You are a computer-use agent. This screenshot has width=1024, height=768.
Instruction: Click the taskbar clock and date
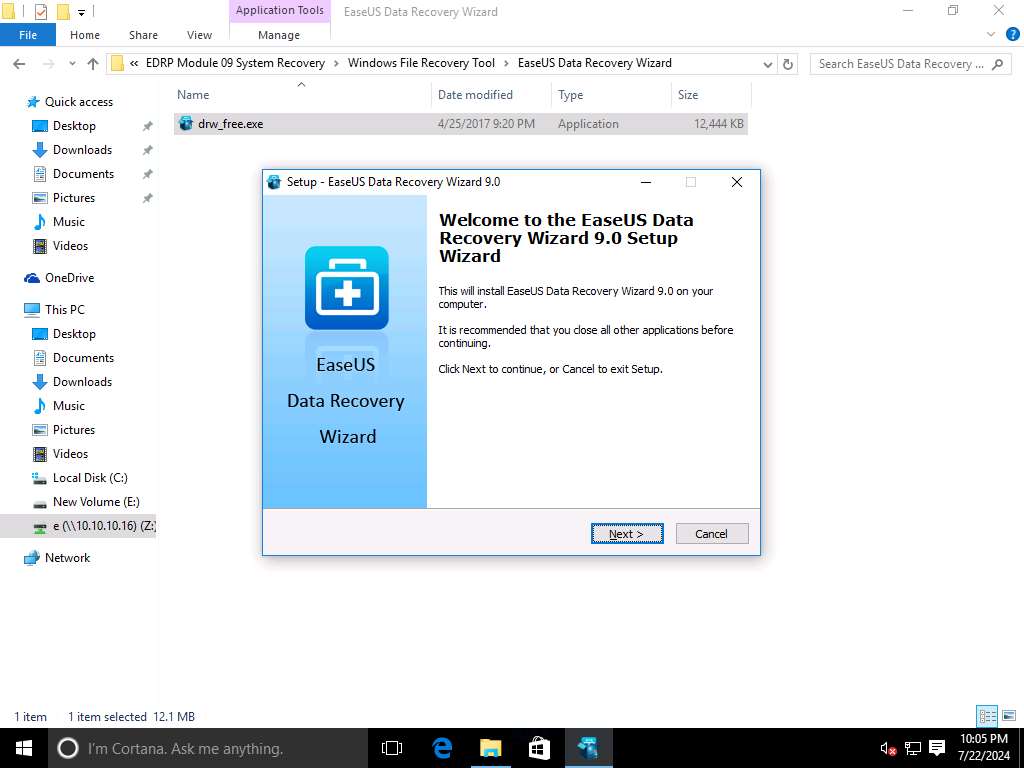pyautogui.click(x=984, y=748)
